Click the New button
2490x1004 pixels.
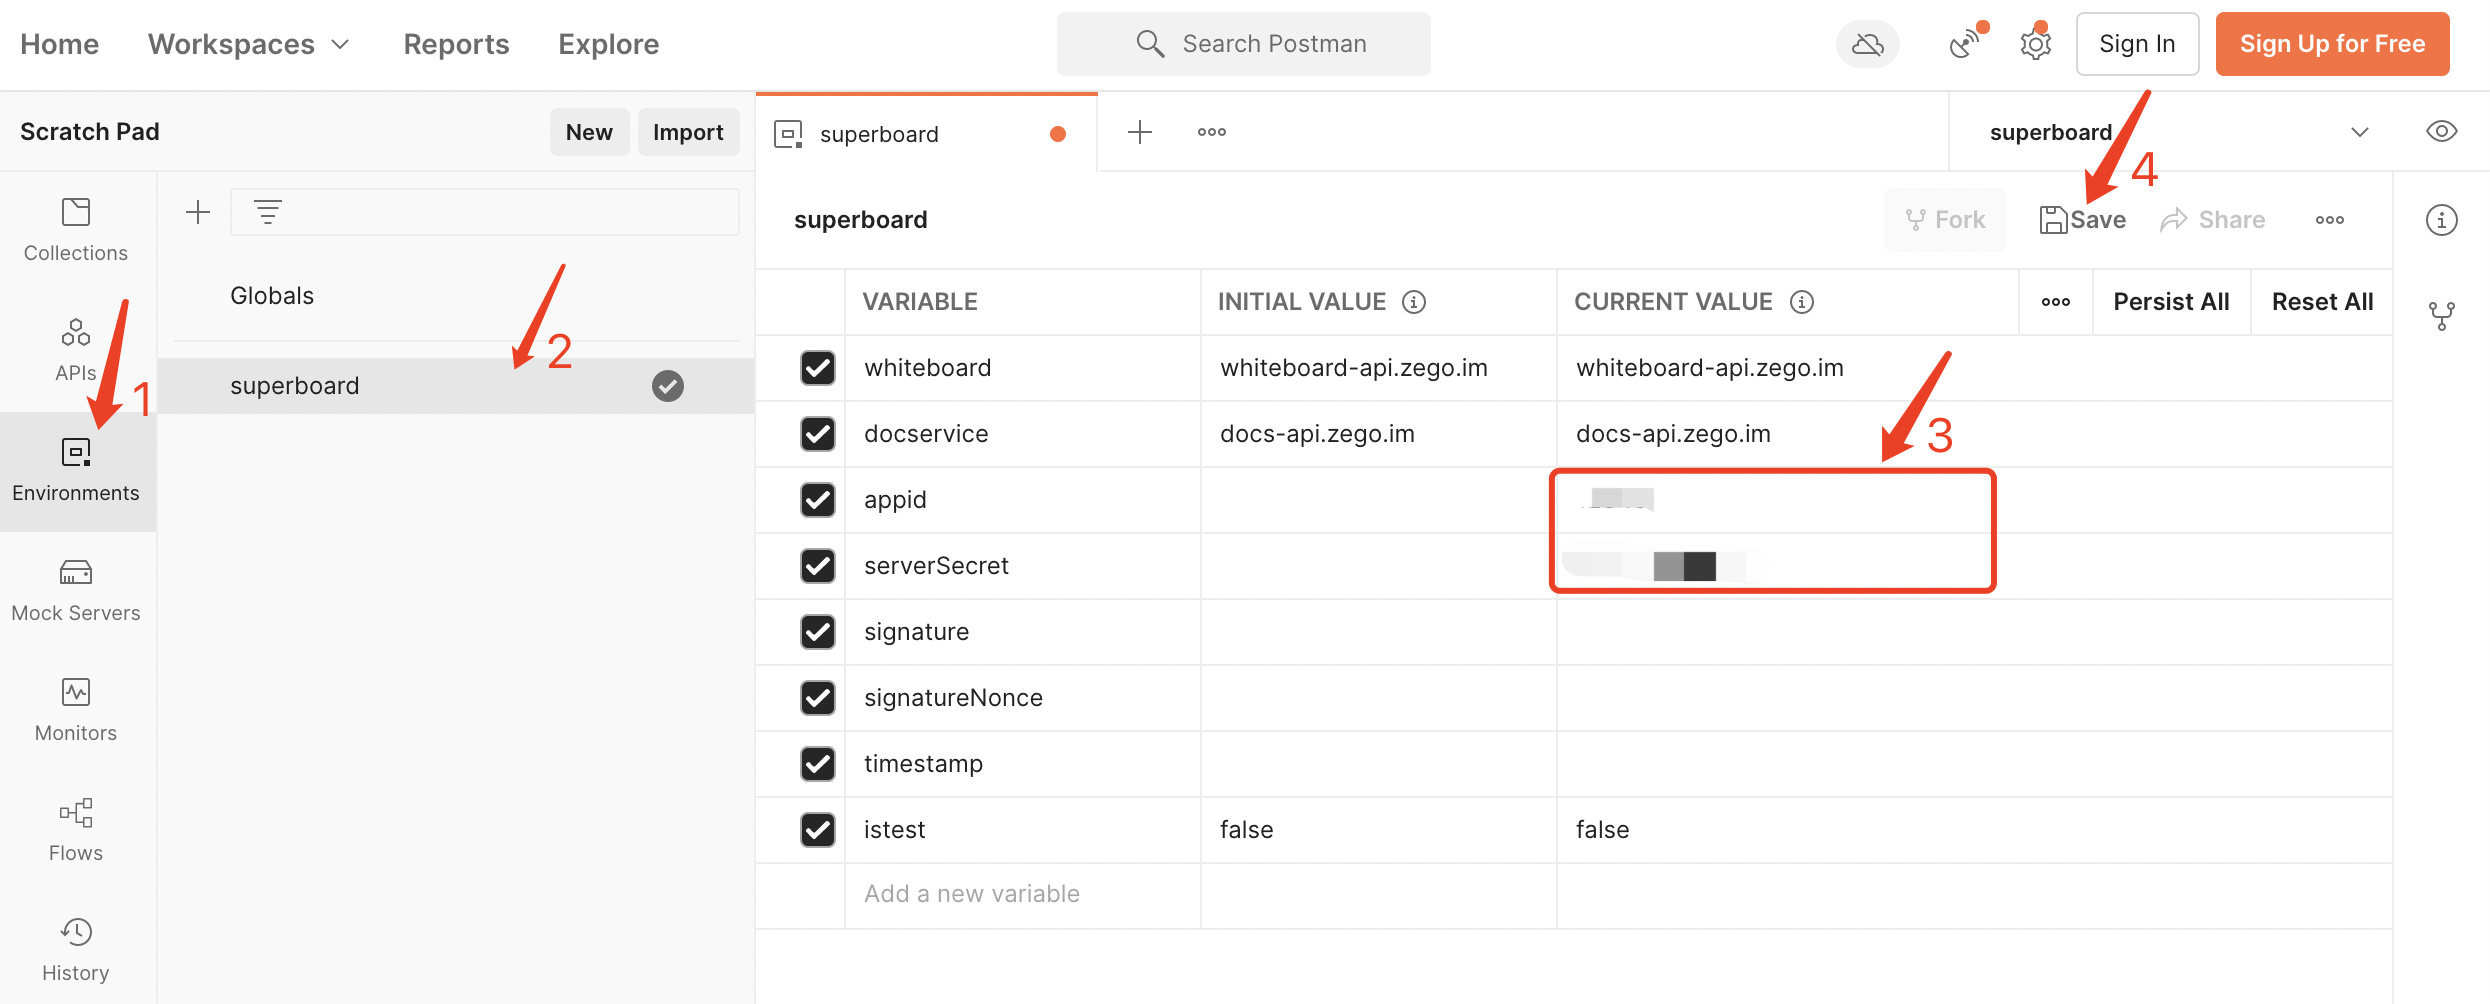tap(589, 132)
